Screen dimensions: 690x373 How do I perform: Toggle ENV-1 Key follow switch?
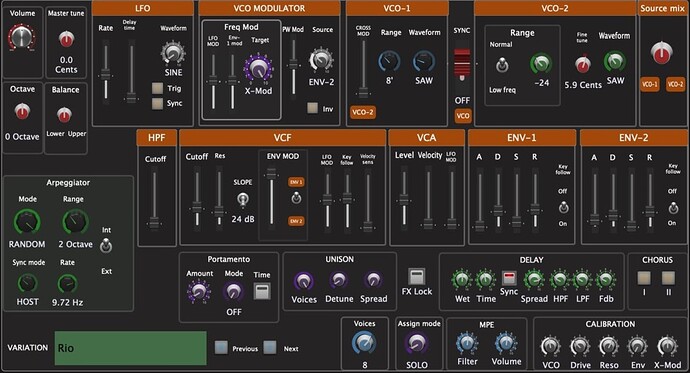coord(563,207)
